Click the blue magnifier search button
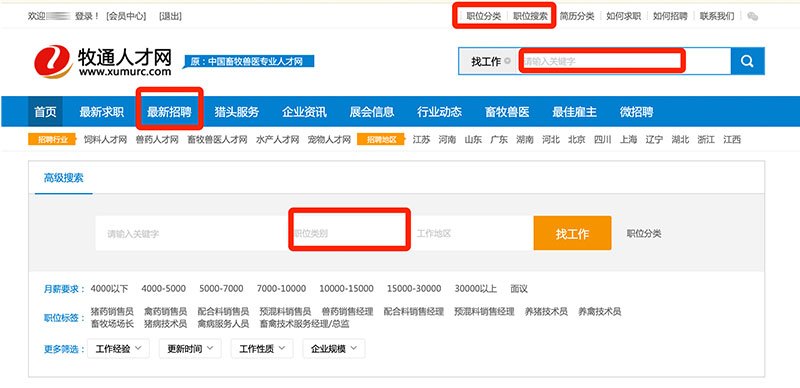800x388 pixels. tap(747, 61)
